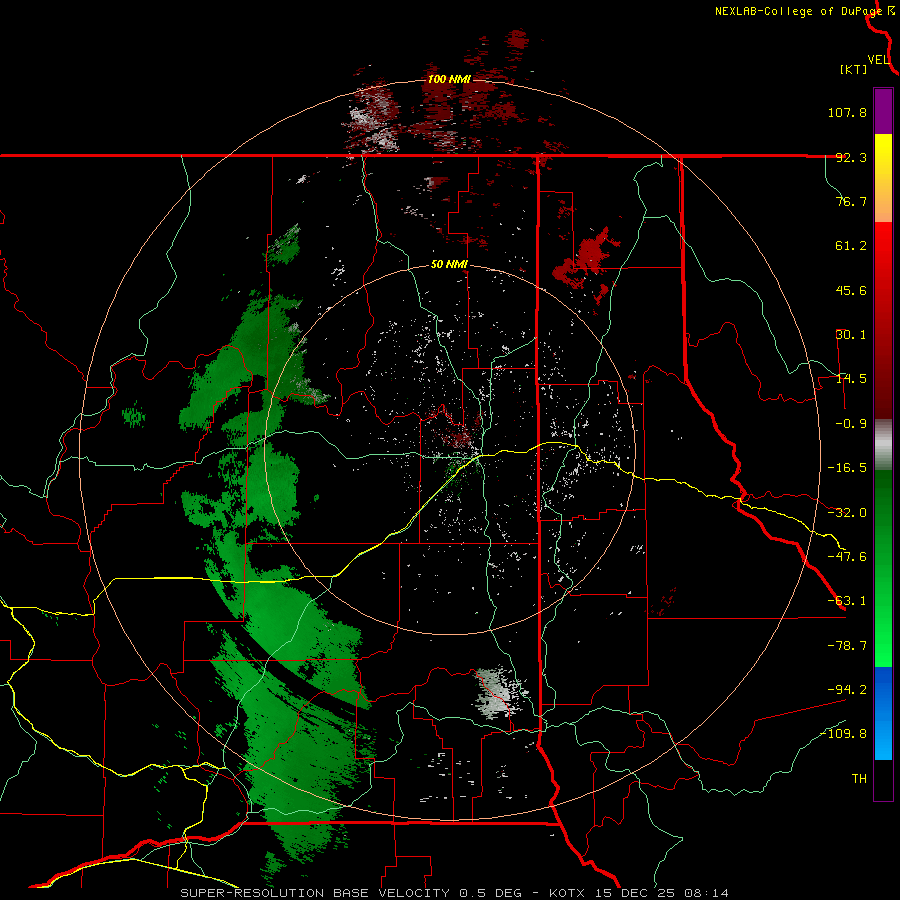
Task: Click the -94.2 scale value
Action: (847, 689)
